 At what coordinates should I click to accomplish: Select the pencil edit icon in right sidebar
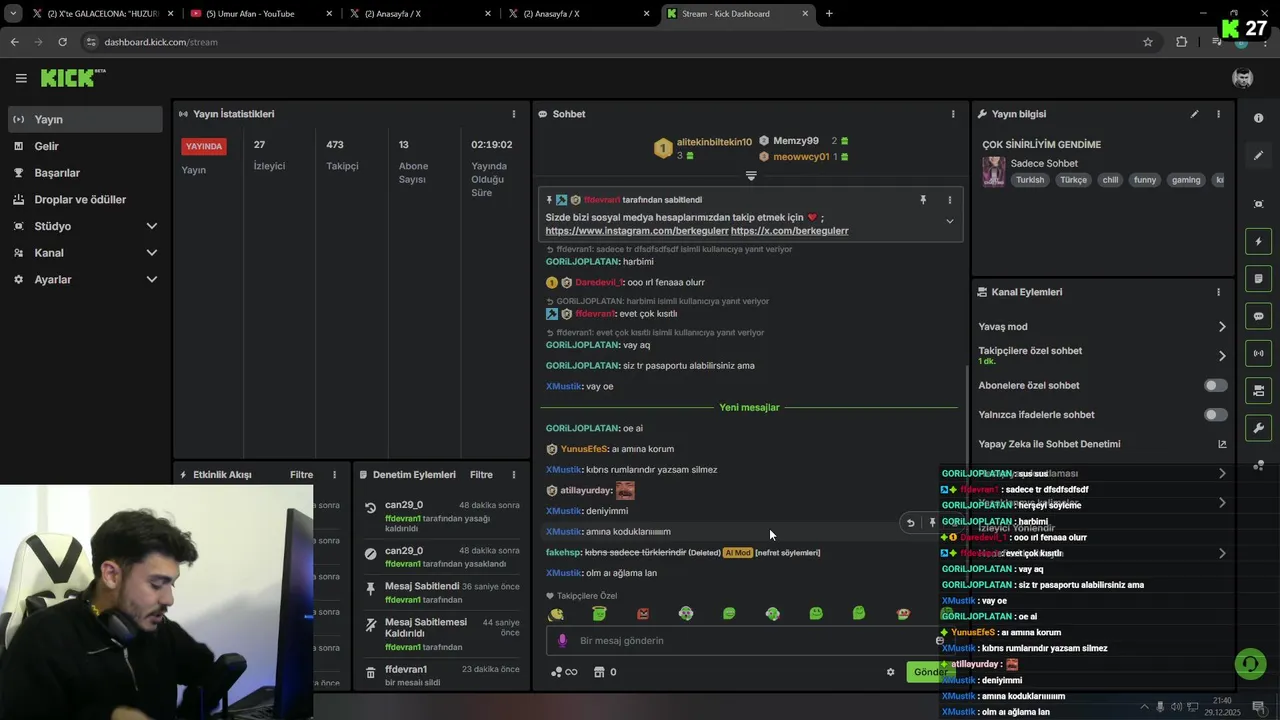(x=1258, y=156)
